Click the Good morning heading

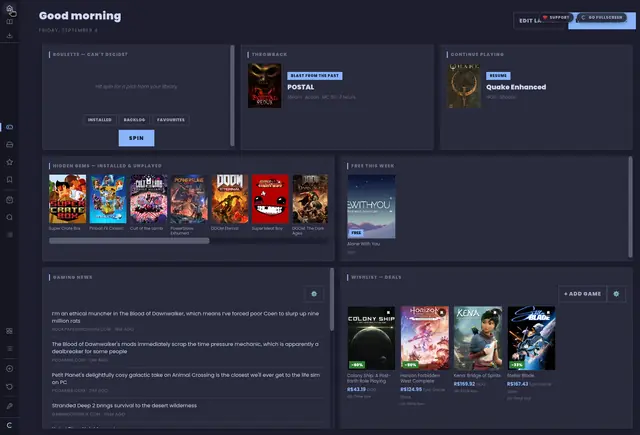tap(80, 16)
